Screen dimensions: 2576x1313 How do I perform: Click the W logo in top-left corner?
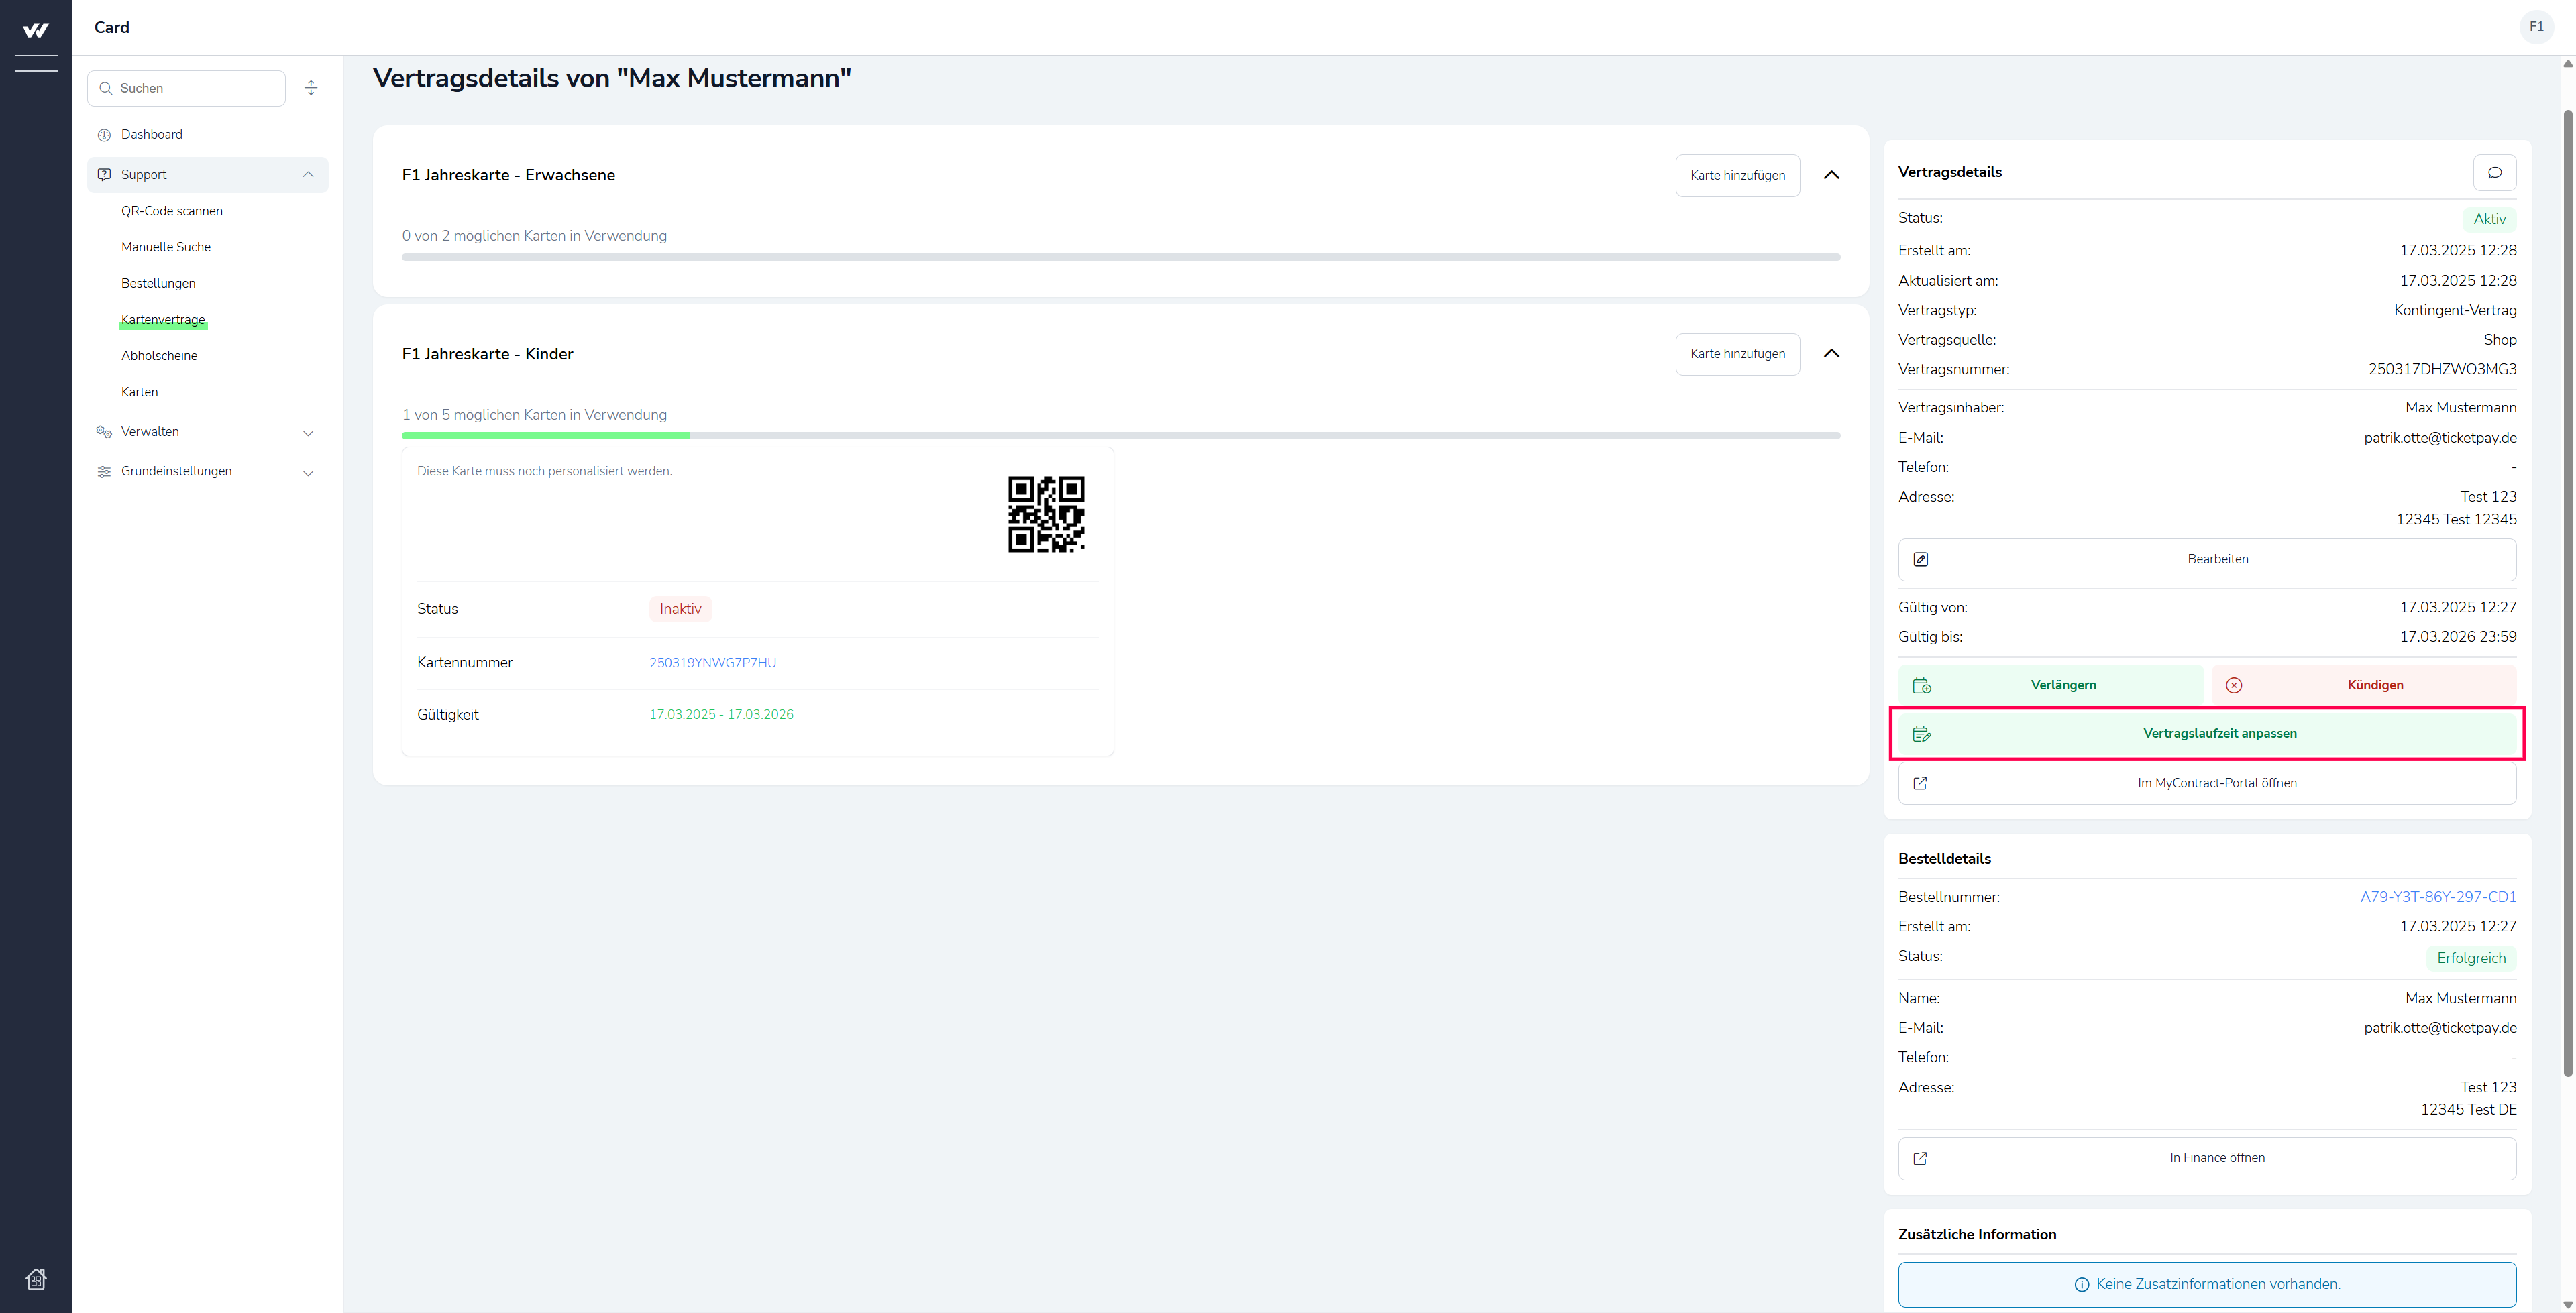coord(36,30)
